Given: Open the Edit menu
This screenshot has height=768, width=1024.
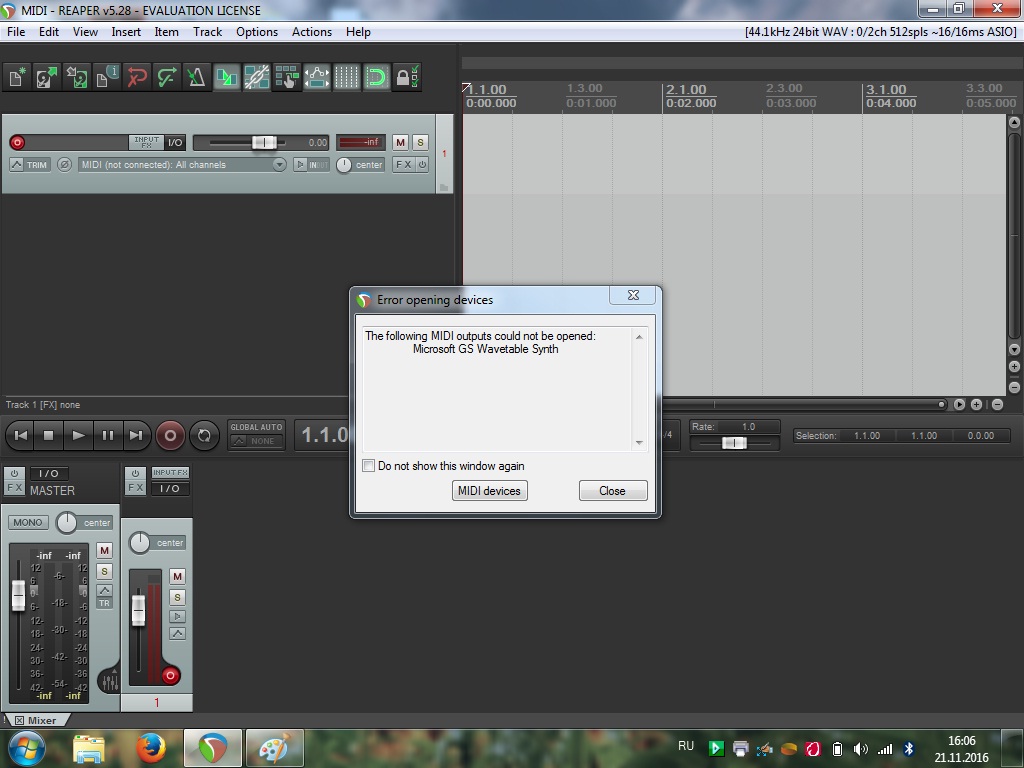Looking at the screenshot, I should [x=48, y=32].
